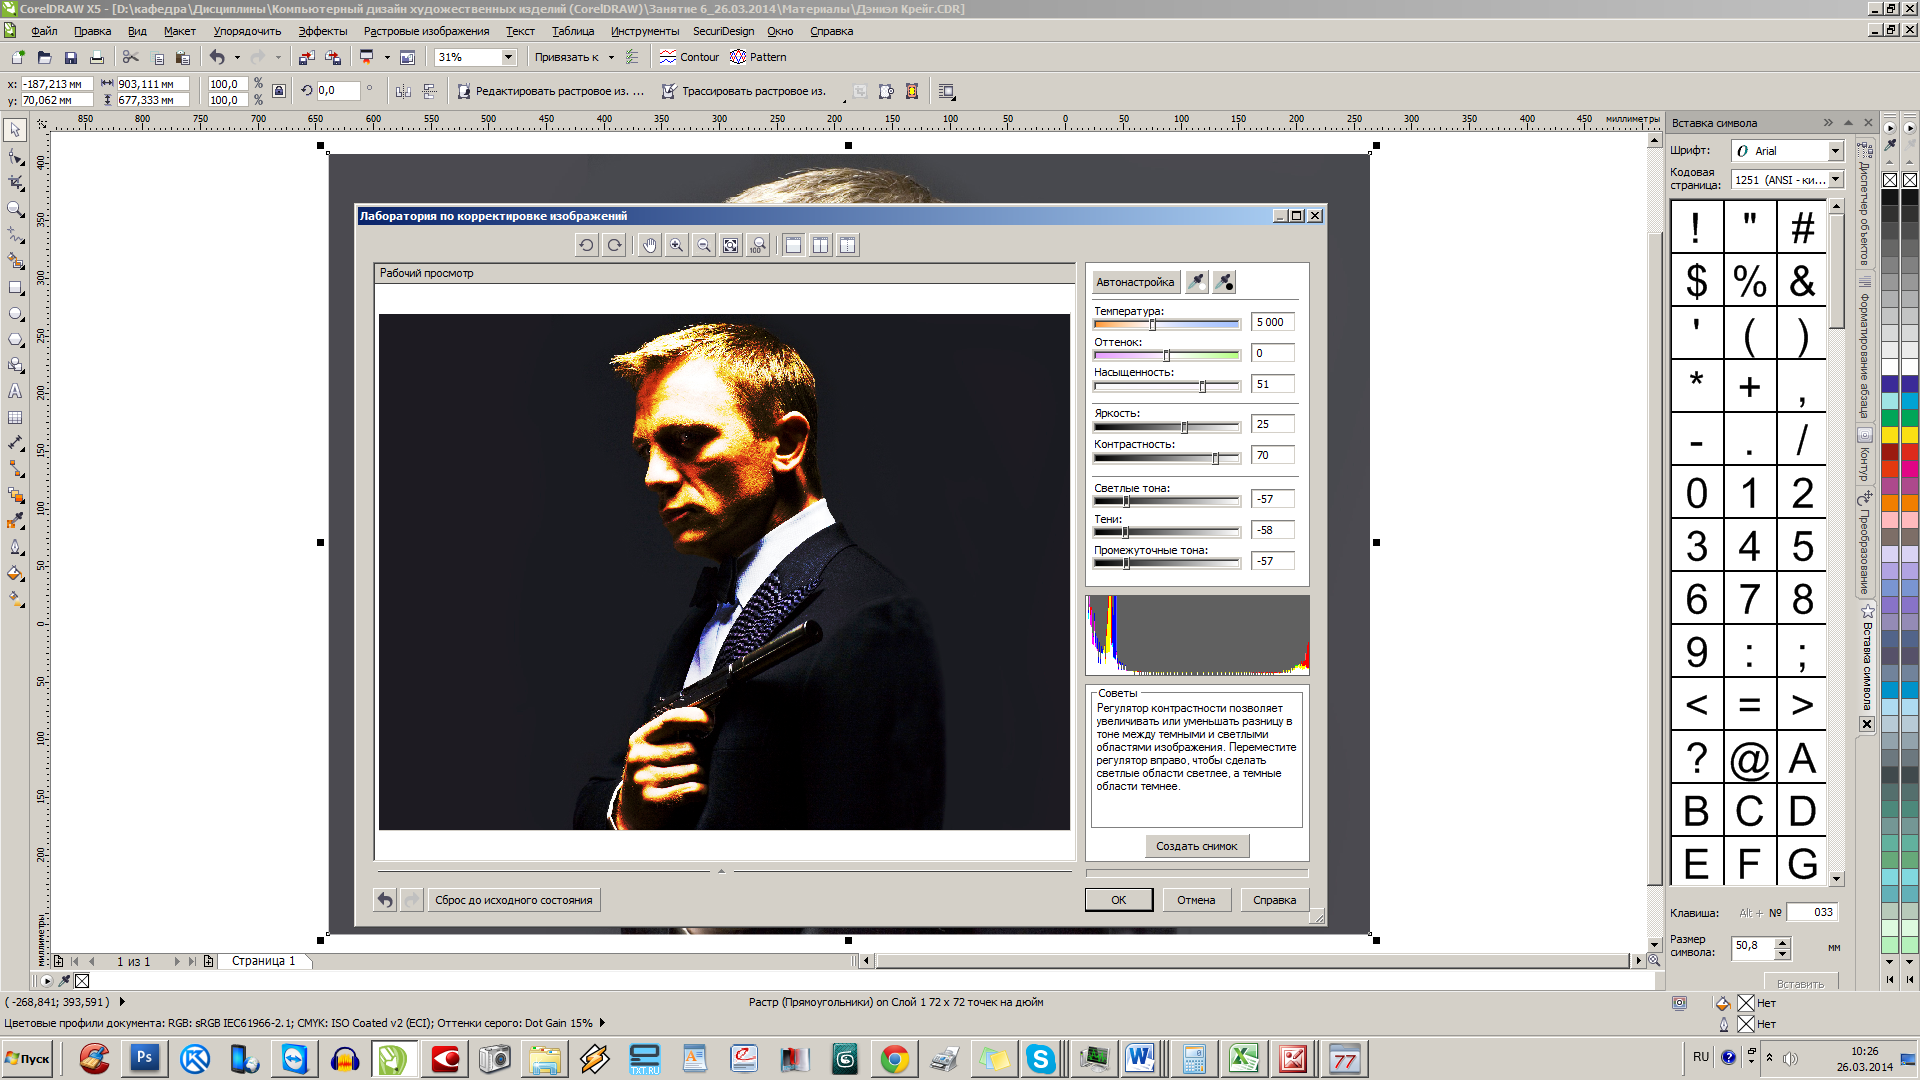Select the @ symbol in character grid
Image resolution: width=1920 pixels, height=1080 pixels.
(1749, 758)
